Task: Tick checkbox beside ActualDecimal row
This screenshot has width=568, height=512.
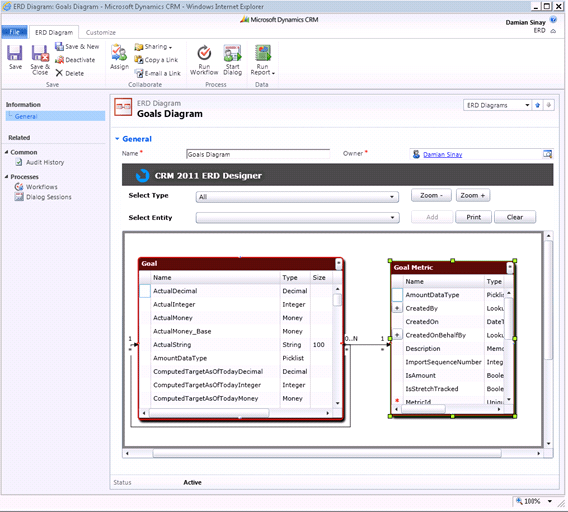Action: tap(145, 291)
